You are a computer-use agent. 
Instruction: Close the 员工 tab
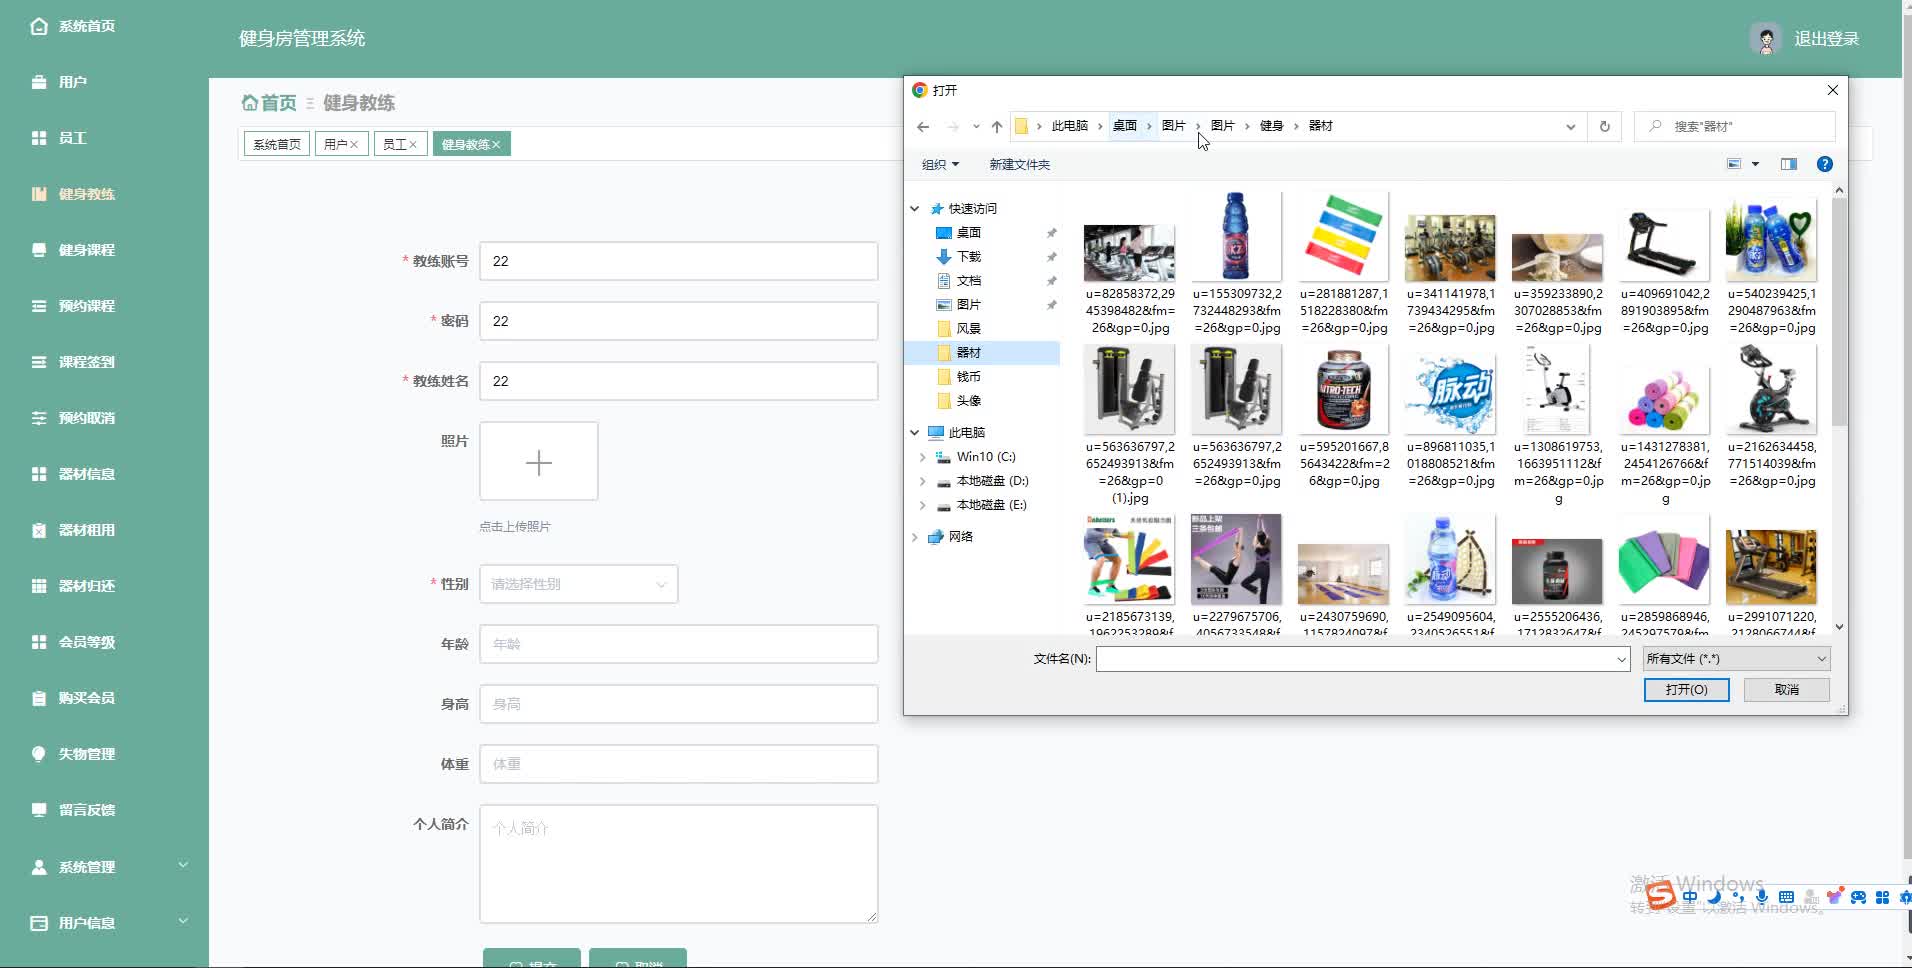[x=413, y=145]
